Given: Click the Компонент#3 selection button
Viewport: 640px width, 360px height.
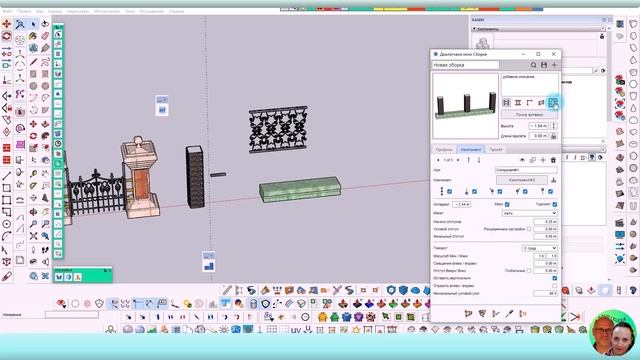Looking at the screenshot, I should pyautogui.click(x=522, y=180).
